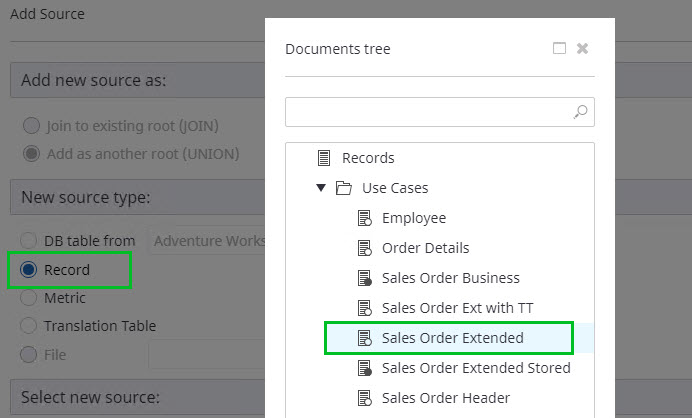Click the Documents tree search field

(x=428, y=112)
